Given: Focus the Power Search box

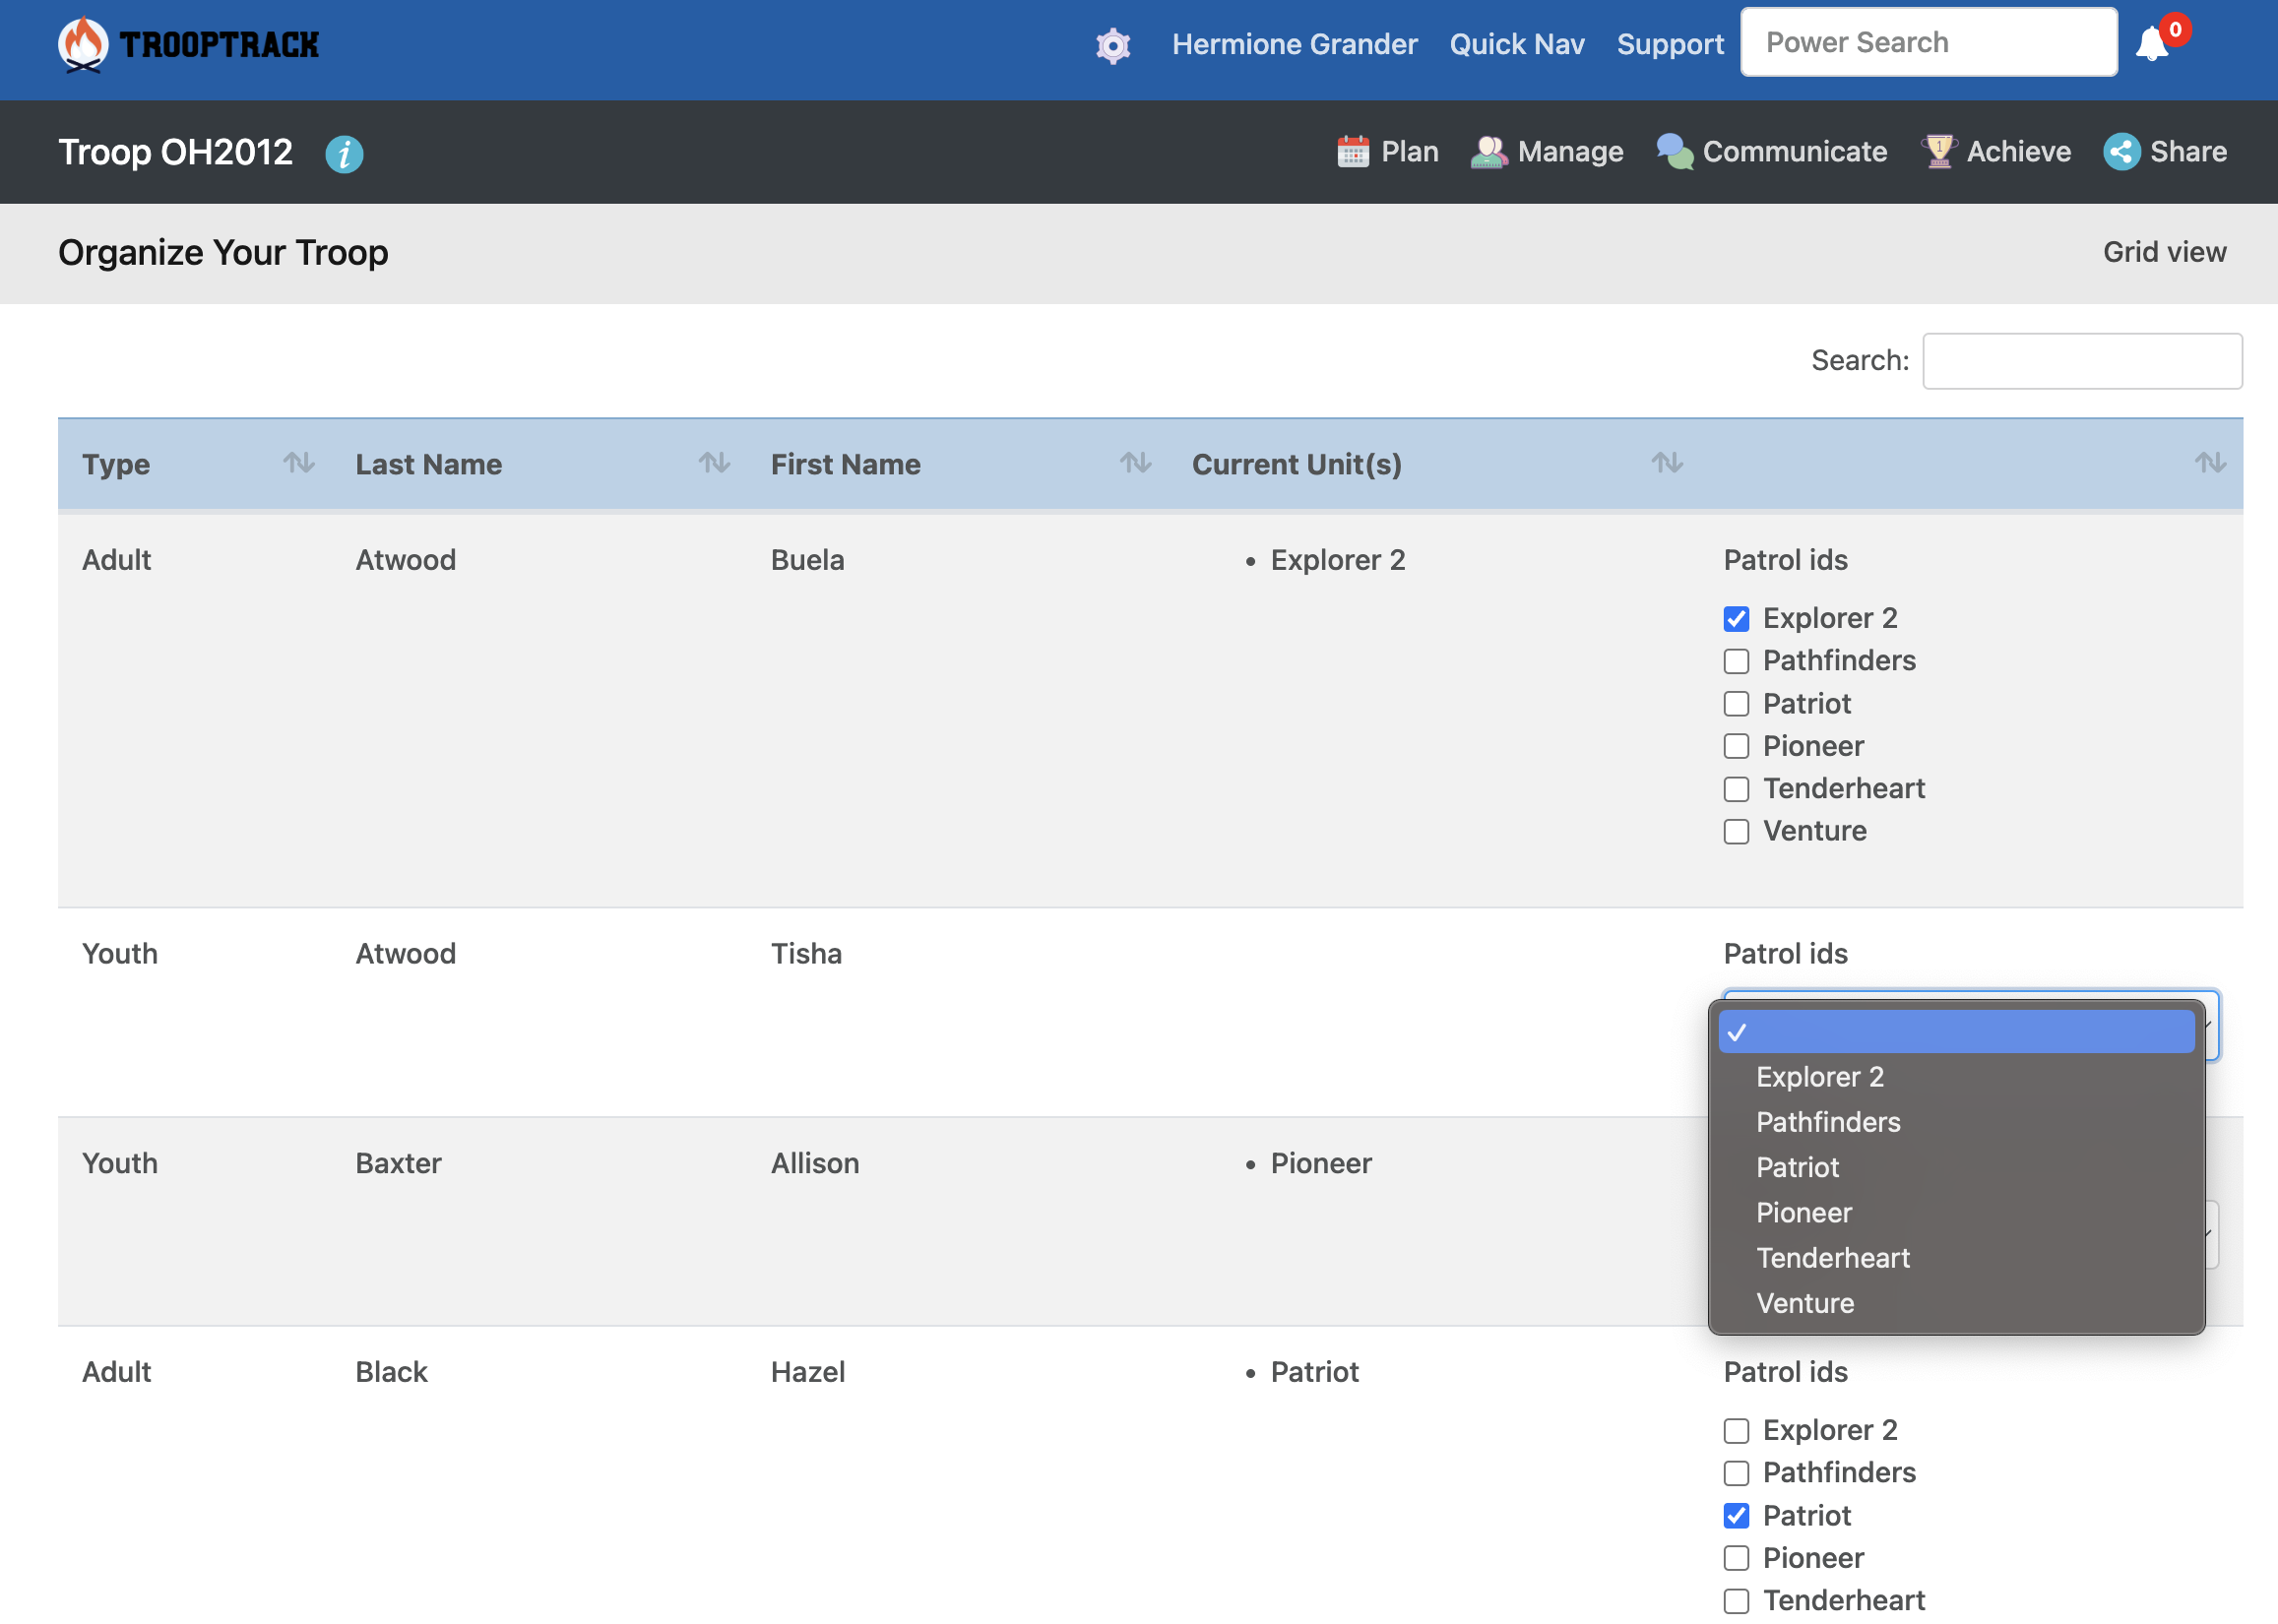Looking at the screenshot, I should click(1927, 43).
